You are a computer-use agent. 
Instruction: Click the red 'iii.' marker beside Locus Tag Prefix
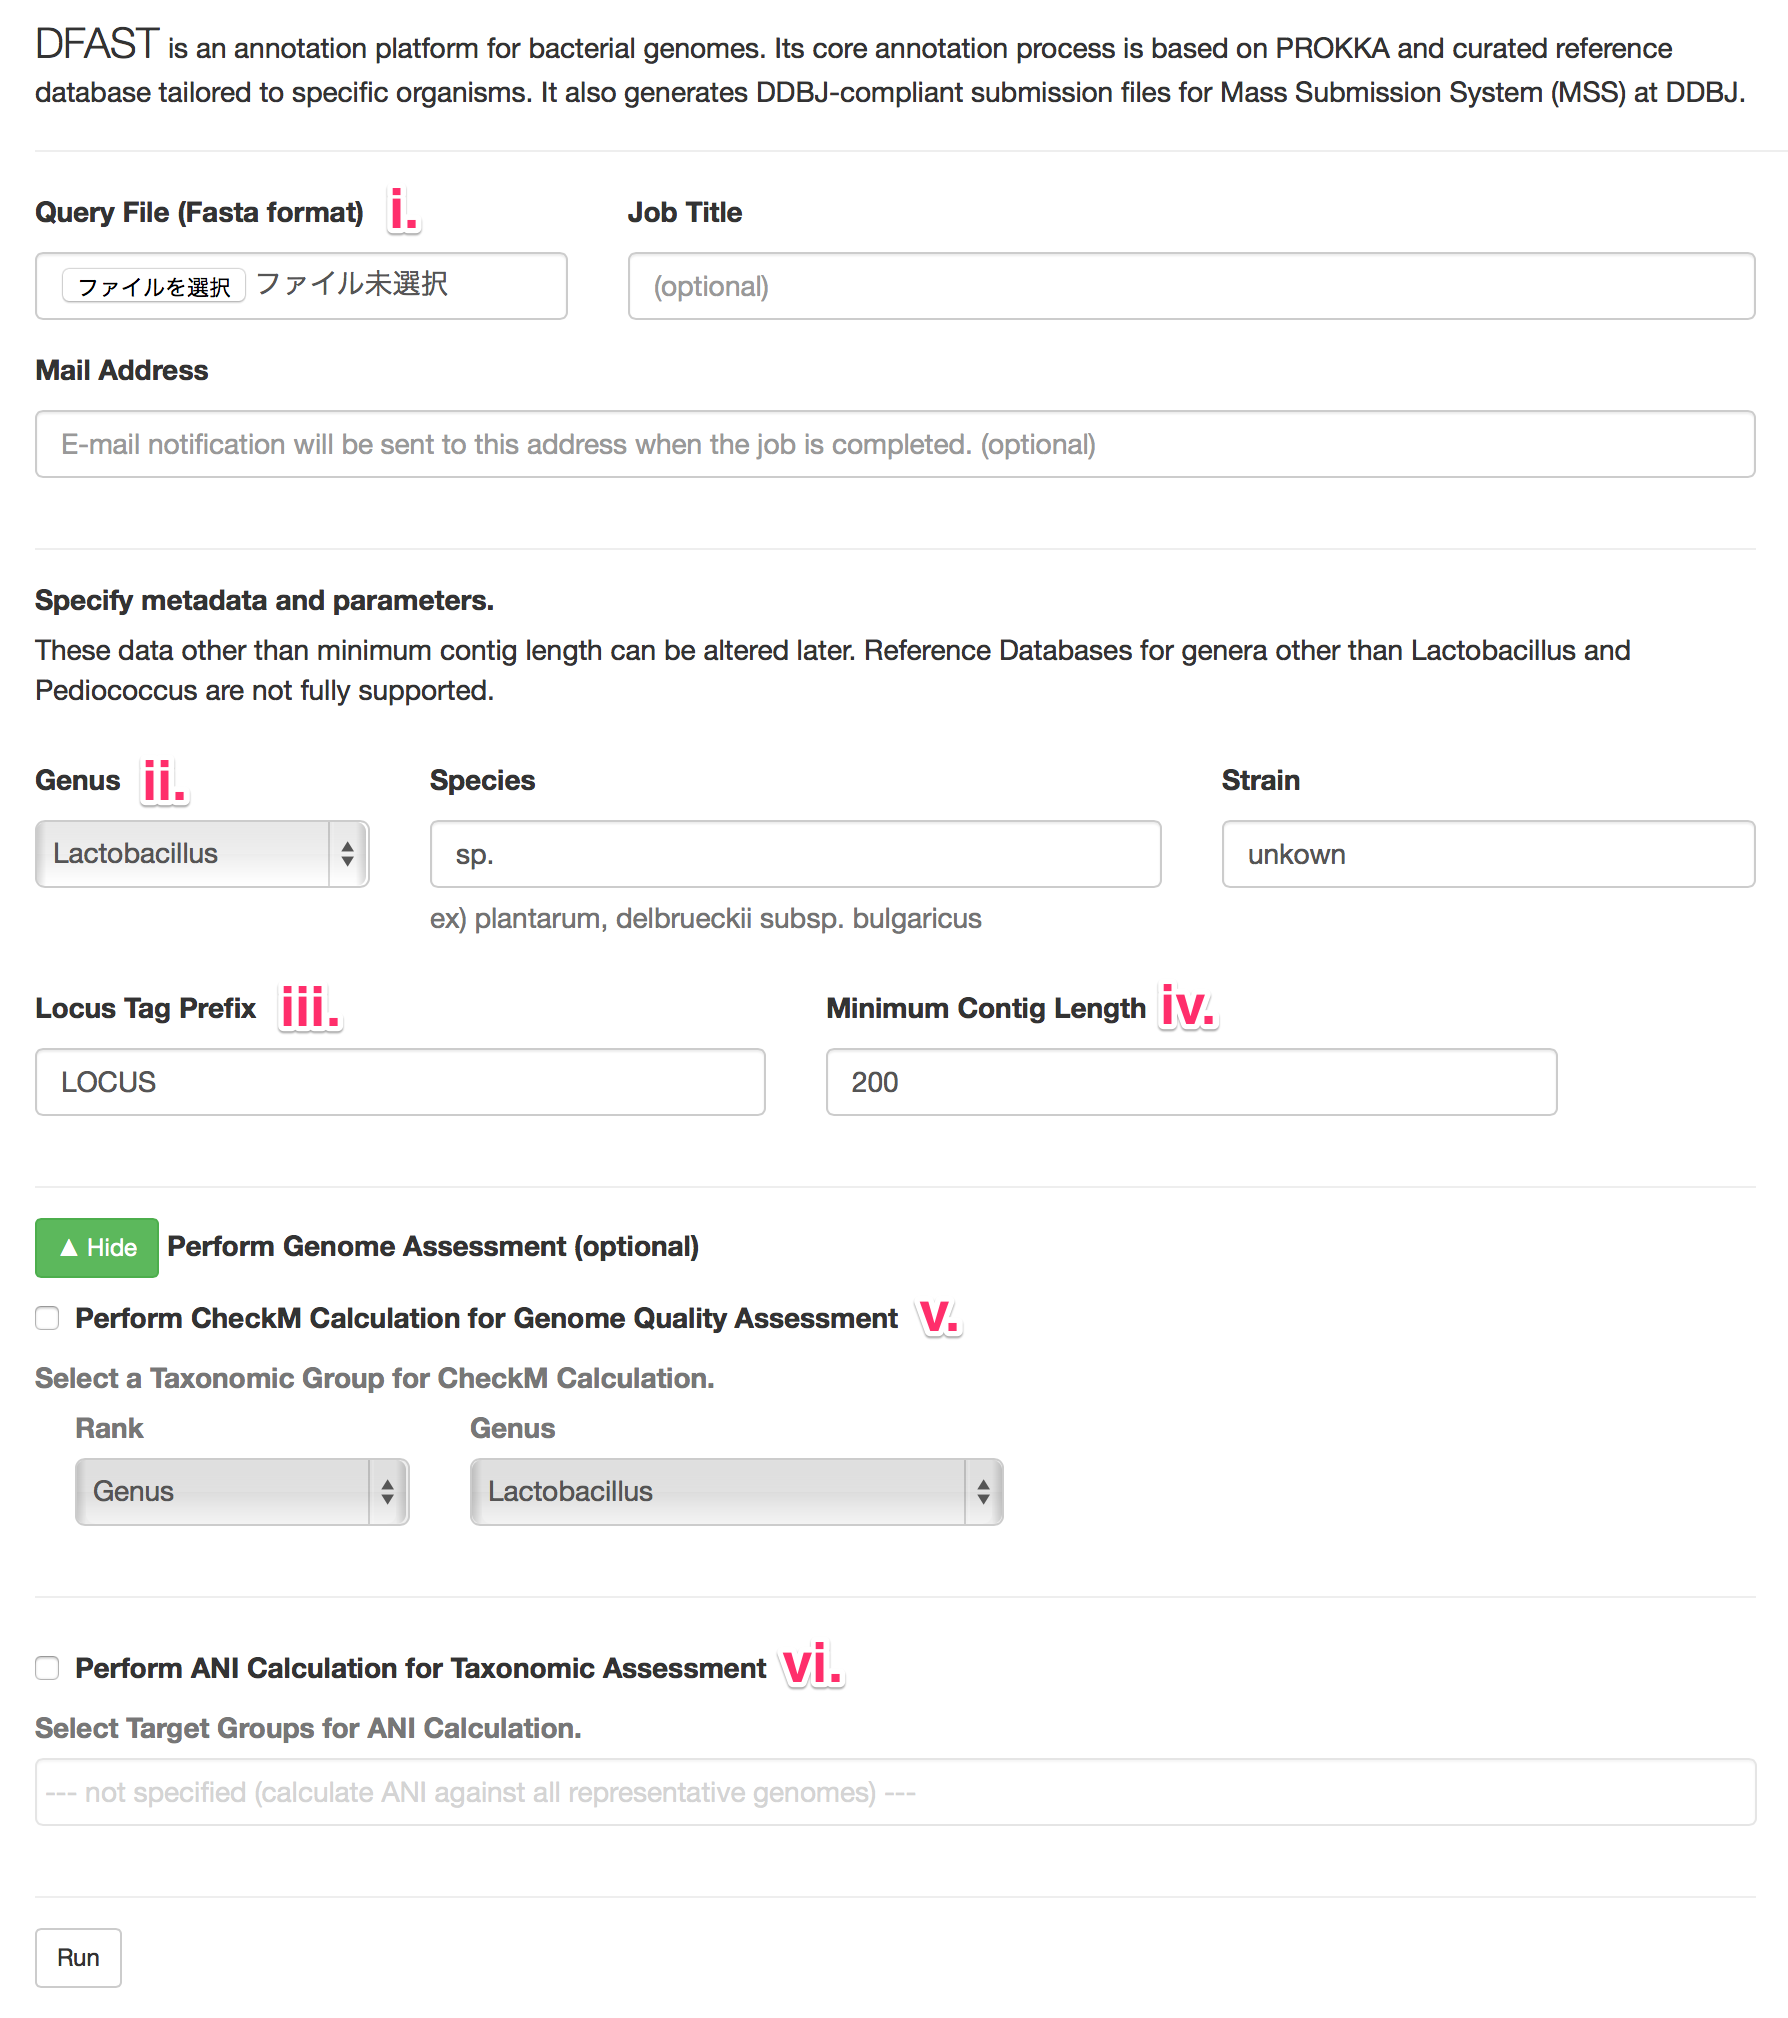tap(310, 1007)
